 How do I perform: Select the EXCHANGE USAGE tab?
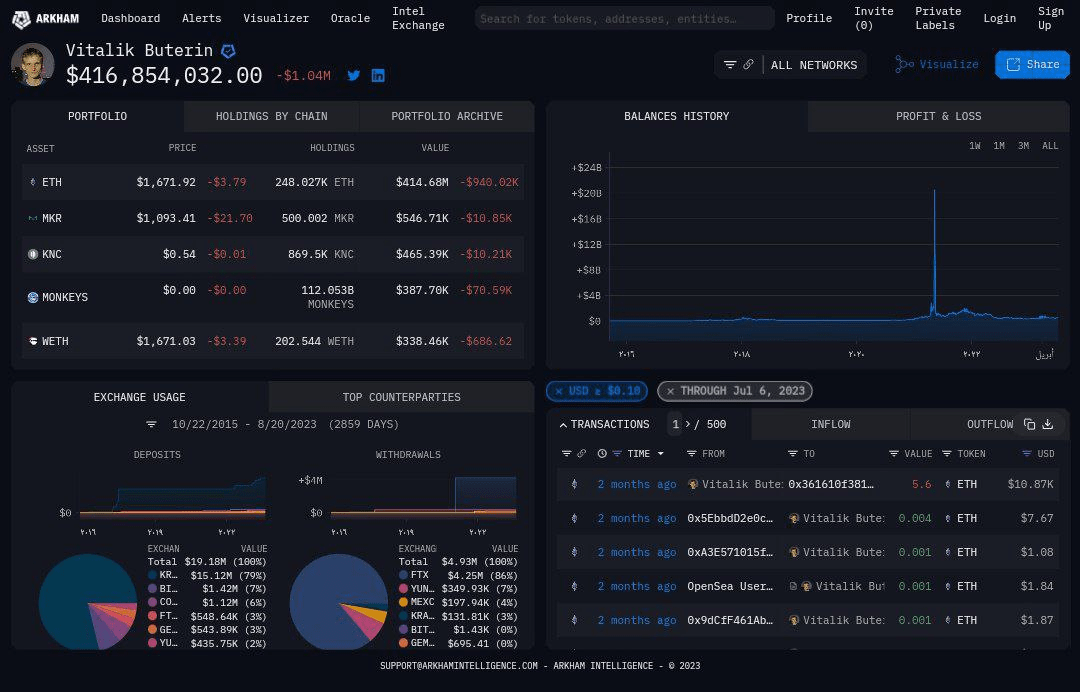pos(139,397)
